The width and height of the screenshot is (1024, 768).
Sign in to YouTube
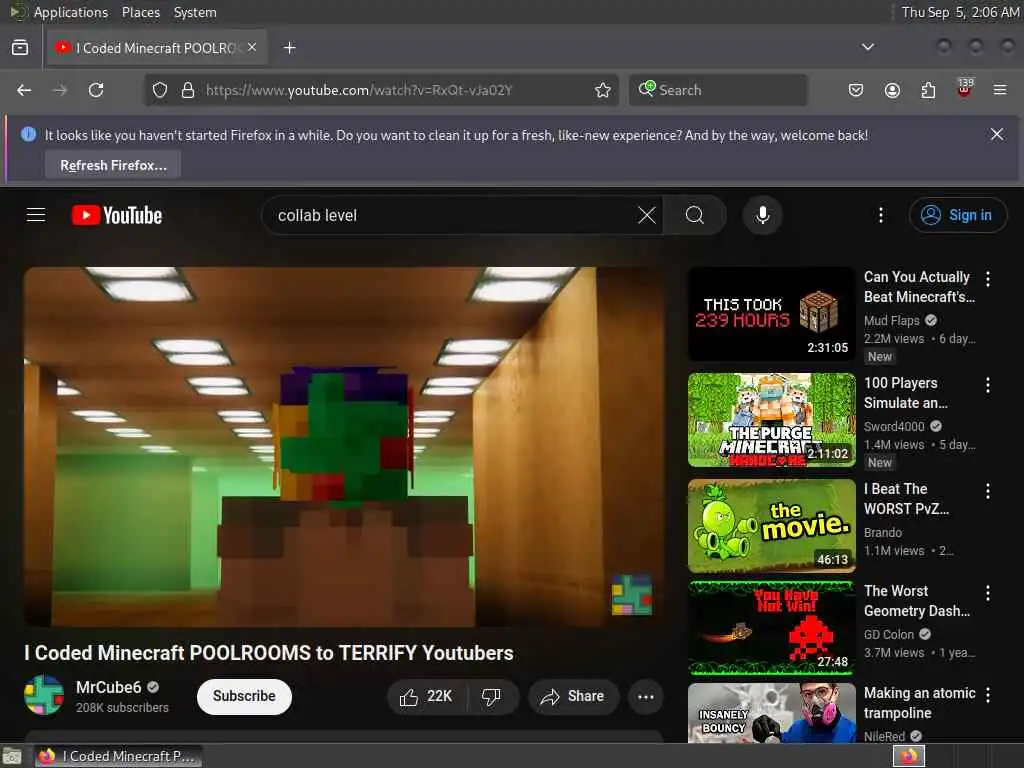click(x=957, y=215)
